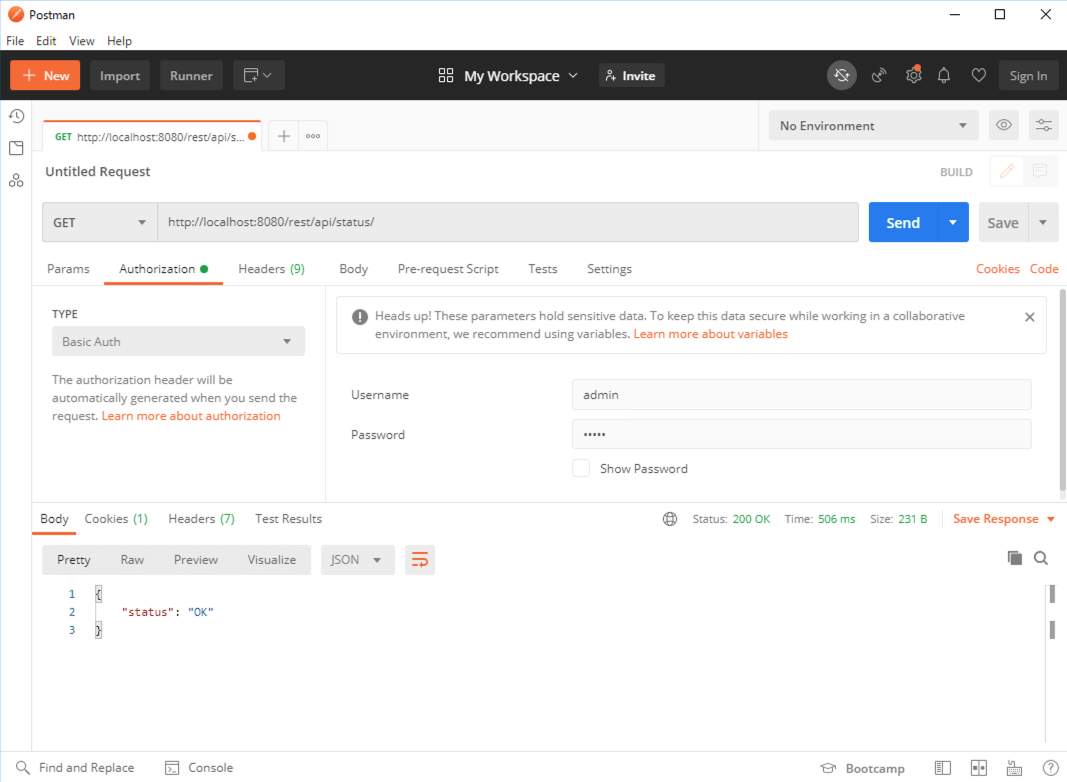Open the Learn more about variables link
1067x782 pixels.
tap(710, 333)
